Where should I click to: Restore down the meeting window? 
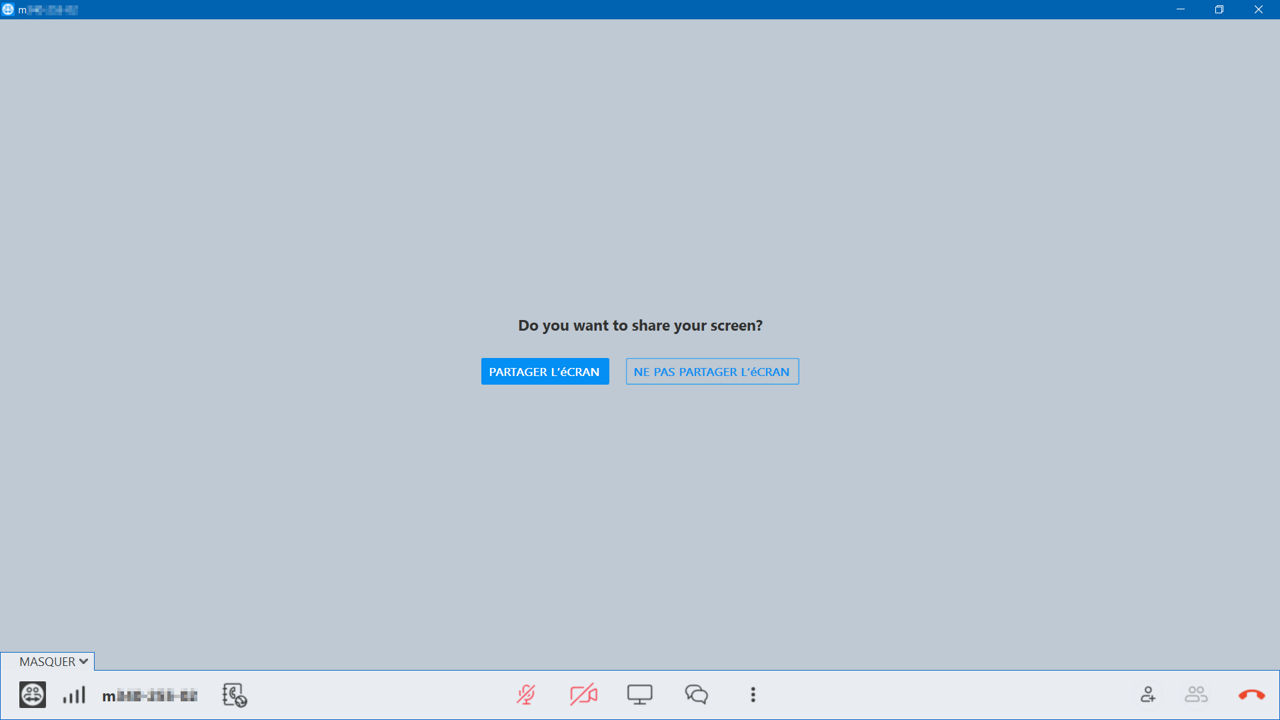pyautogui.click(x=1219, y=9)
